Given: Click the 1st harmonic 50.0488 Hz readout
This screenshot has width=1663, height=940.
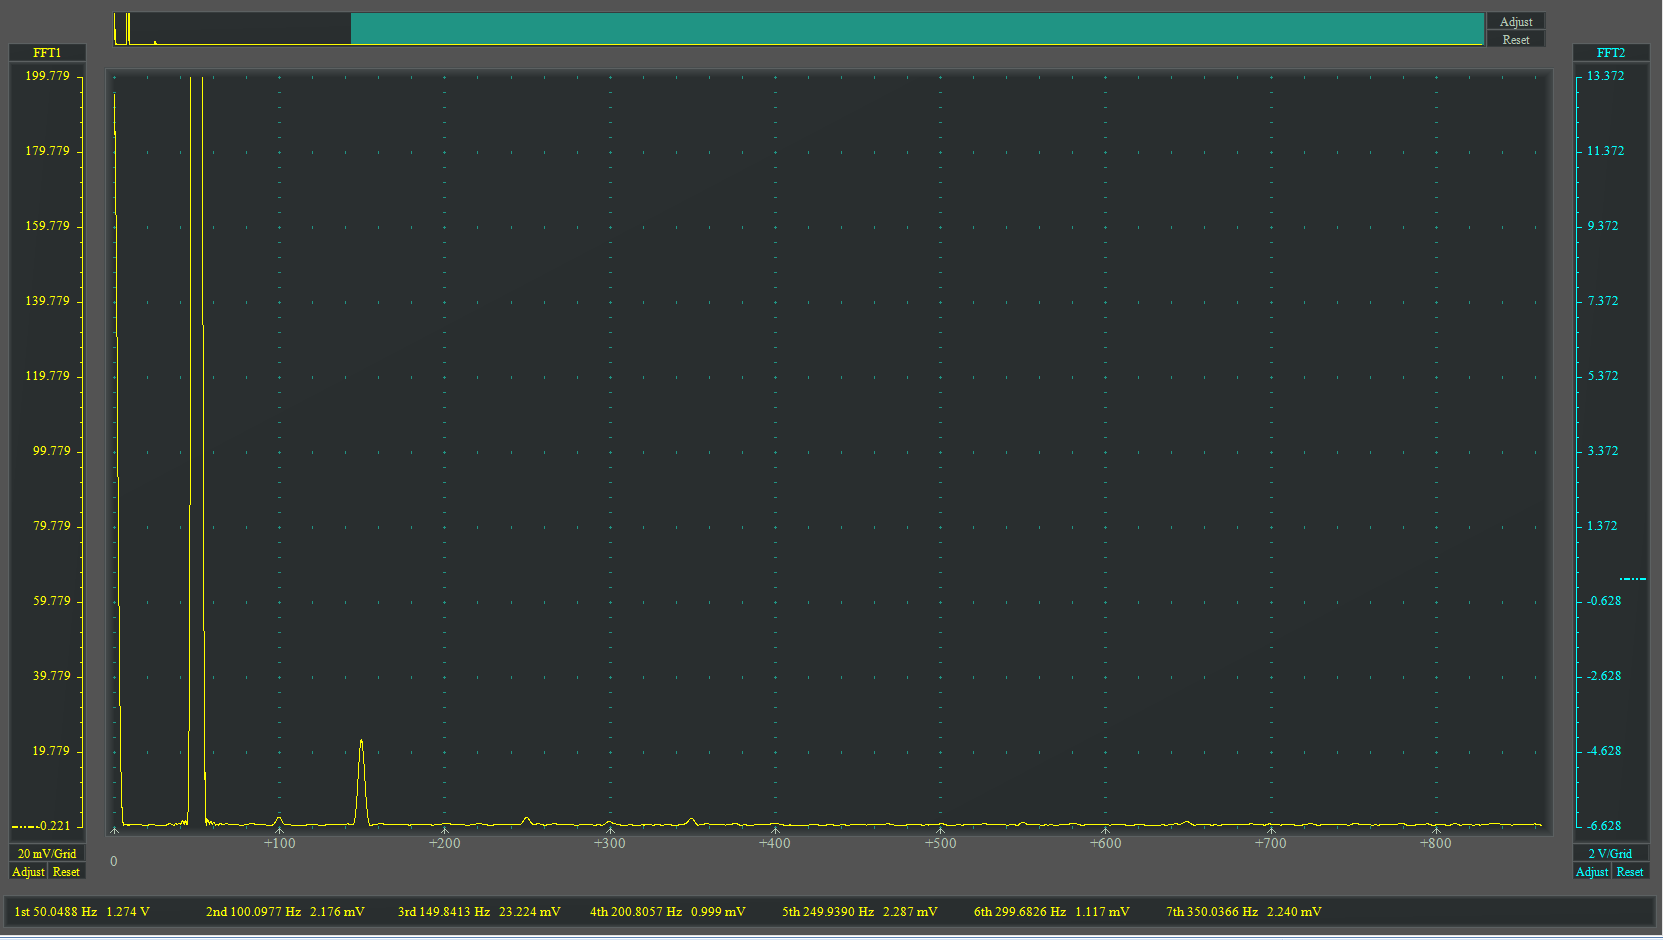Looking at the screenshot, I should 82,912.
